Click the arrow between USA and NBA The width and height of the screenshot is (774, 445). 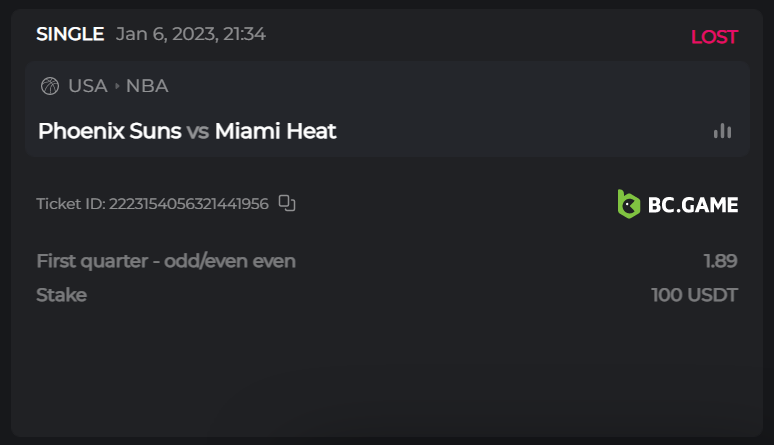tap(117, 86)
